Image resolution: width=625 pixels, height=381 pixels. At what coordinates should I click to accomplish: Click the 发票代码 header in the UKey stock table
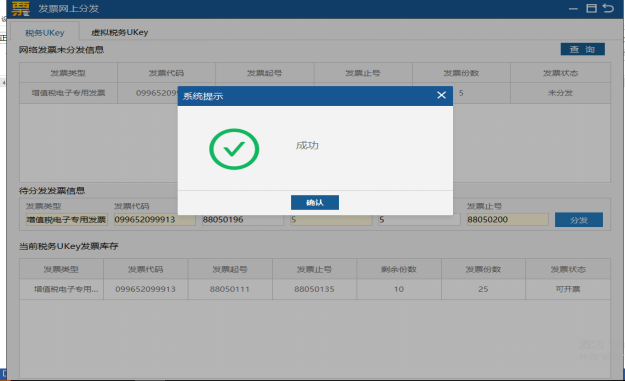[x=145, y=269]
